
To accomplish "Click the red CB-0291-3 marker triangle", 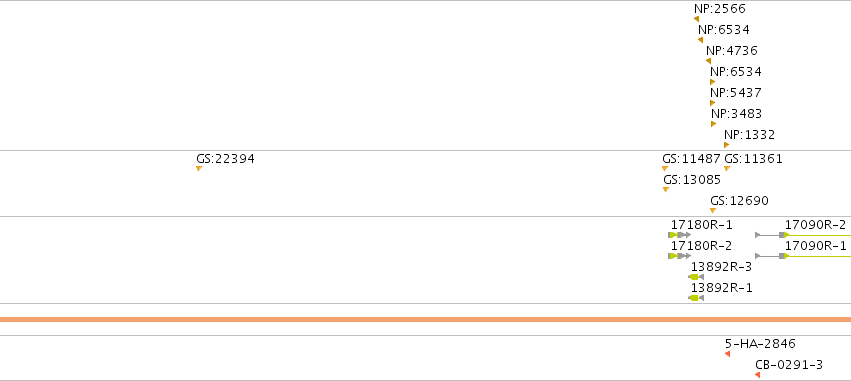I will pyautogui.click(x=757, y=375).
